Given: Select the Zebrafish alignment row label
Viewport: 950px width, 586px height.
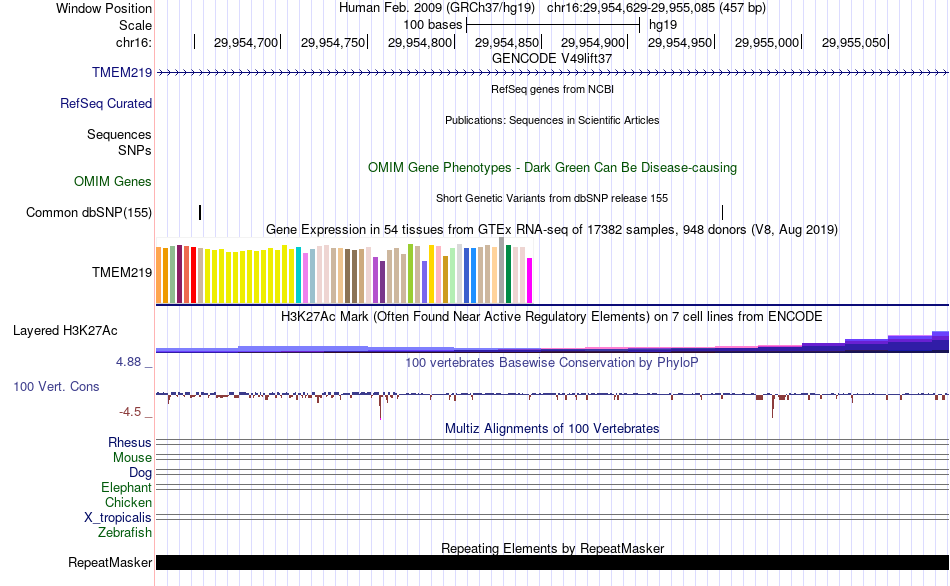Looking at the screenshot, I should tap(125, 533).
